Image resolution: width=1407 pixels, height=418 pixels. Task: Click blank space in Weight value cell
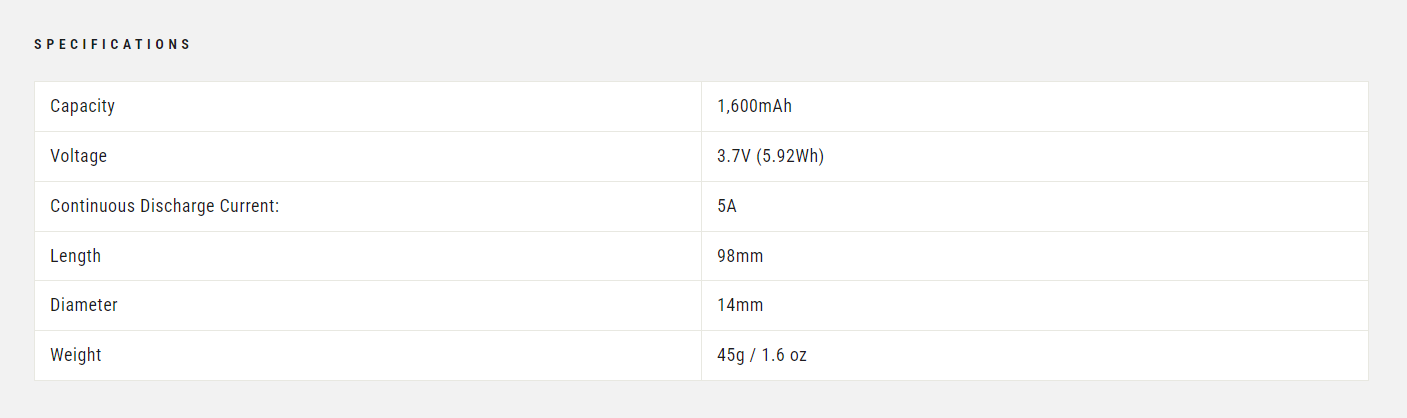tap(1090, 355)
